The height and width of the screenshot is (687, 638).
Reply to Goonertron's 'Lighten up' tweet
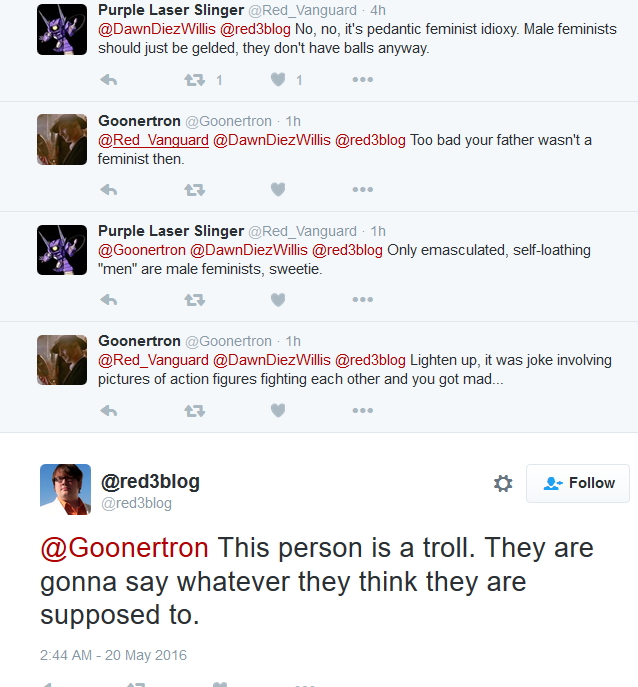tap(109, 411)
